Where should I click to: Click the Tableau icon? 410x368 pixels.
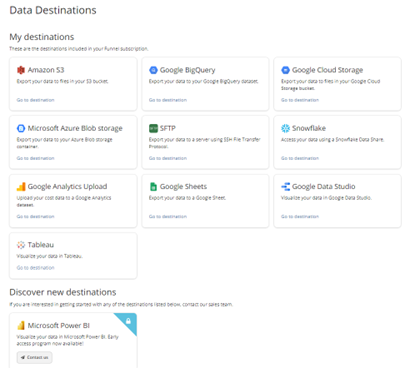(x=21, y=245)
